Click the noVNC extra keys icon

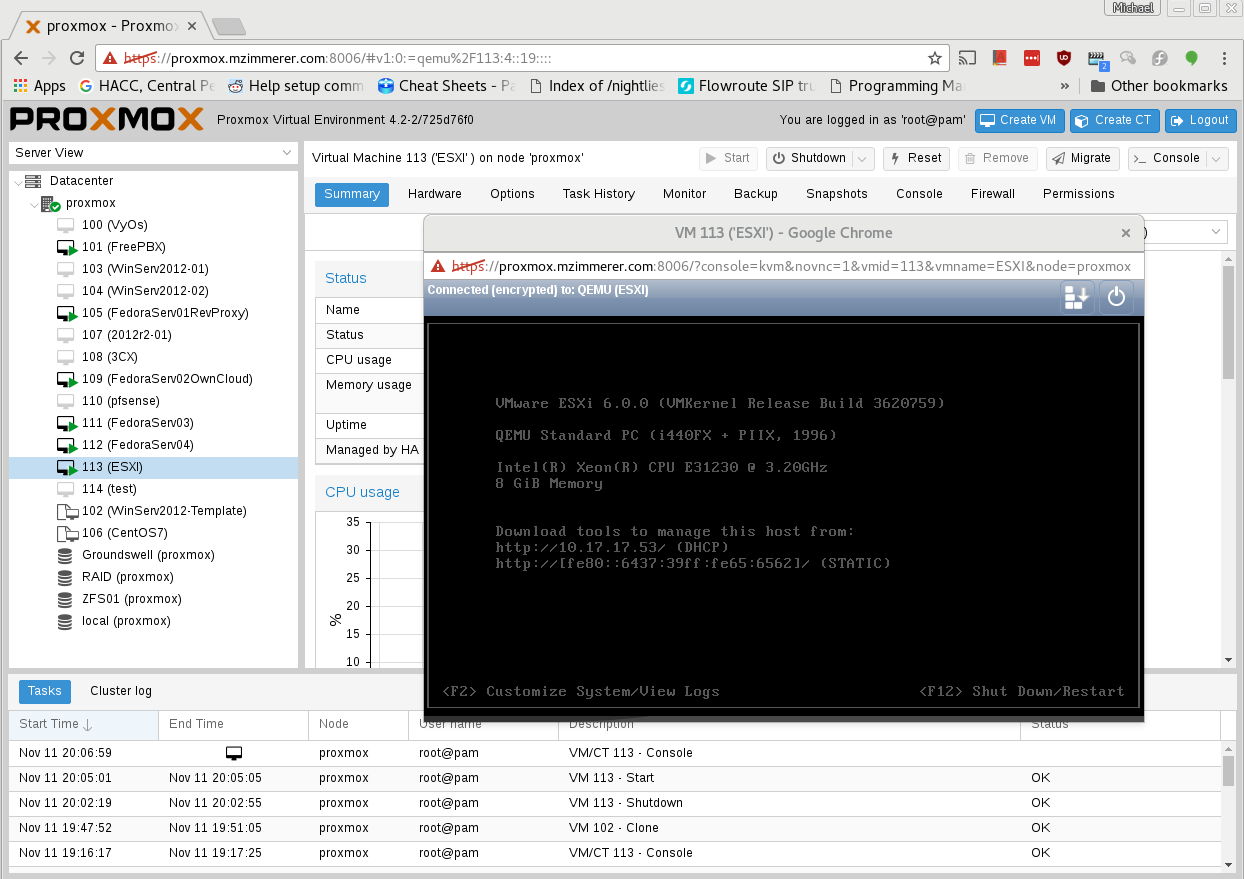pos(1077,297)
